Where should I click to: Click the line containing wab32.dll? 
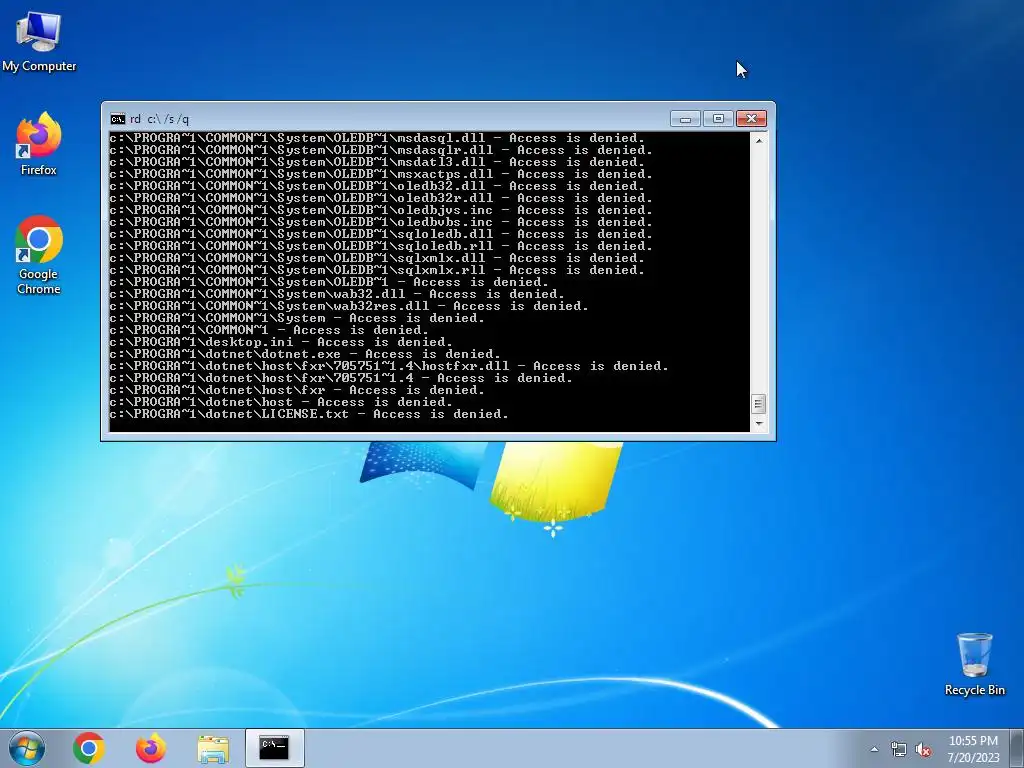(x=337, y=294)
